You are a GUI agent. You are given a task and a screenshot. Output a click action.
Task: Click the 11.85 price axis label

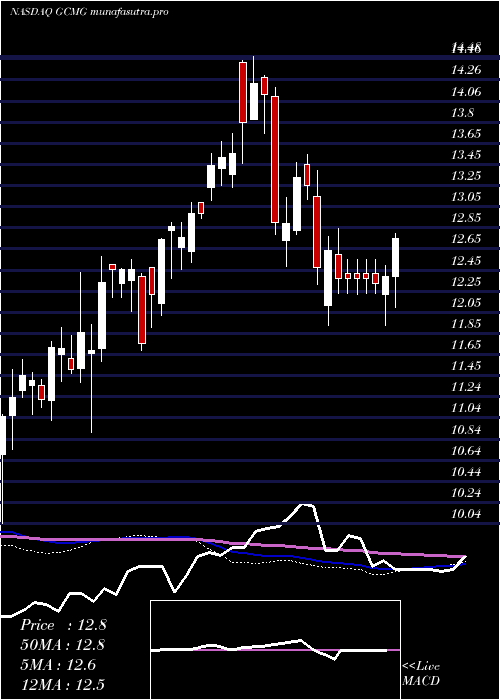[x=467, y=324]
